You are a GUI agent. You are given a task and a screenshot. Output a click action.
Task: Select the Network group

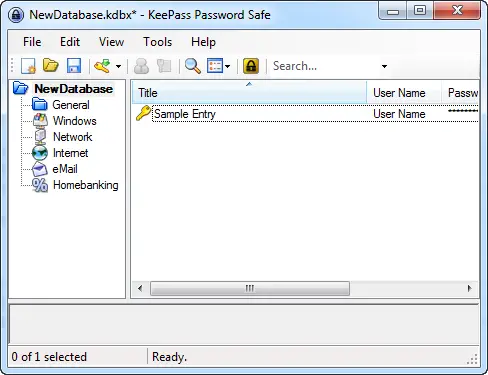(73, 137)
